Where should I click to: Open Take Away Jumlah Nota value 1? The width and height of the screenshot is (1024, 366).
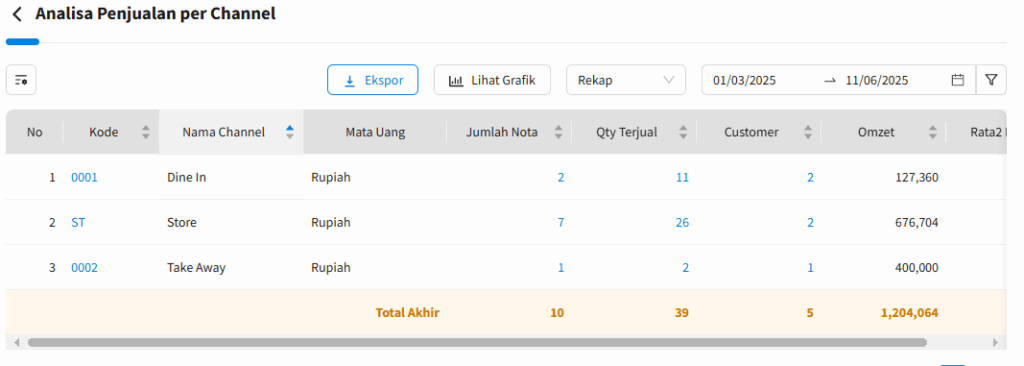561,267
